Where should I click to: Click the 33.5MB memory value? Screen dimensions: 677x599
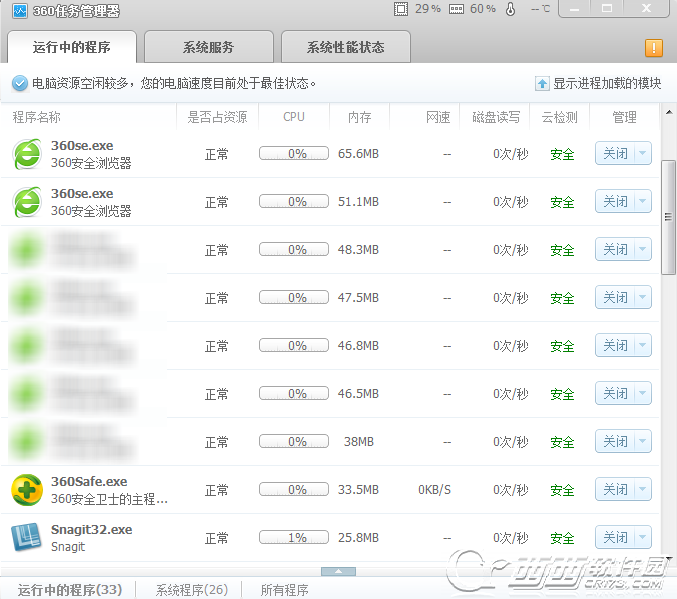point(358,490)
